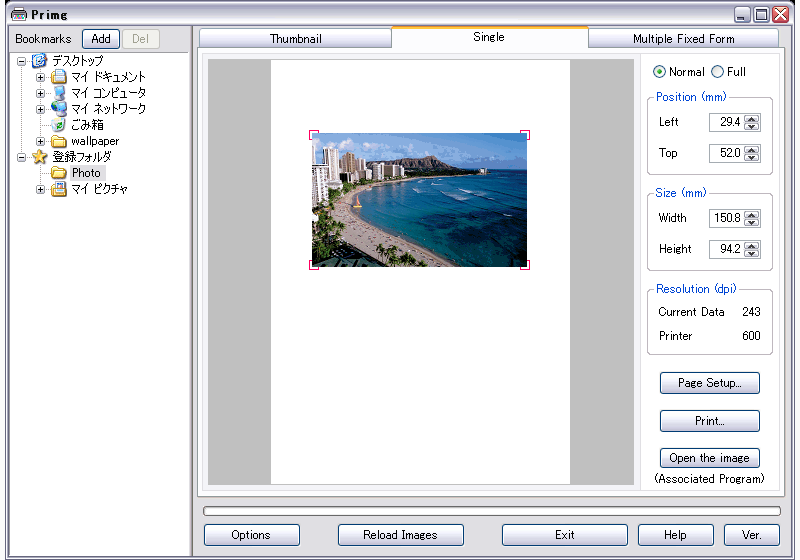Viewport: 800px width, 560px height.
Task: Click Open the image button
Action: point(709,458)
